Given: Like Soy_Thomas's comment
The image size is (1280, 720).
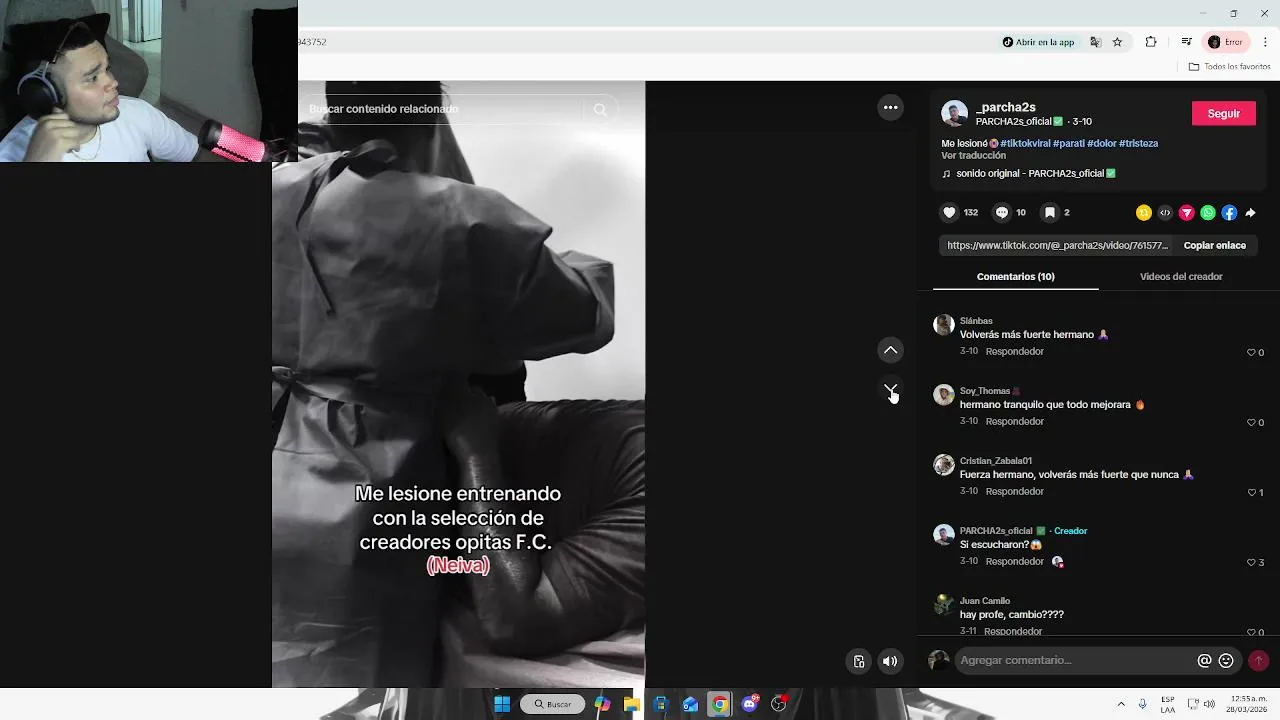Looking at the screenshot, I should click(x=1251, y=423).
